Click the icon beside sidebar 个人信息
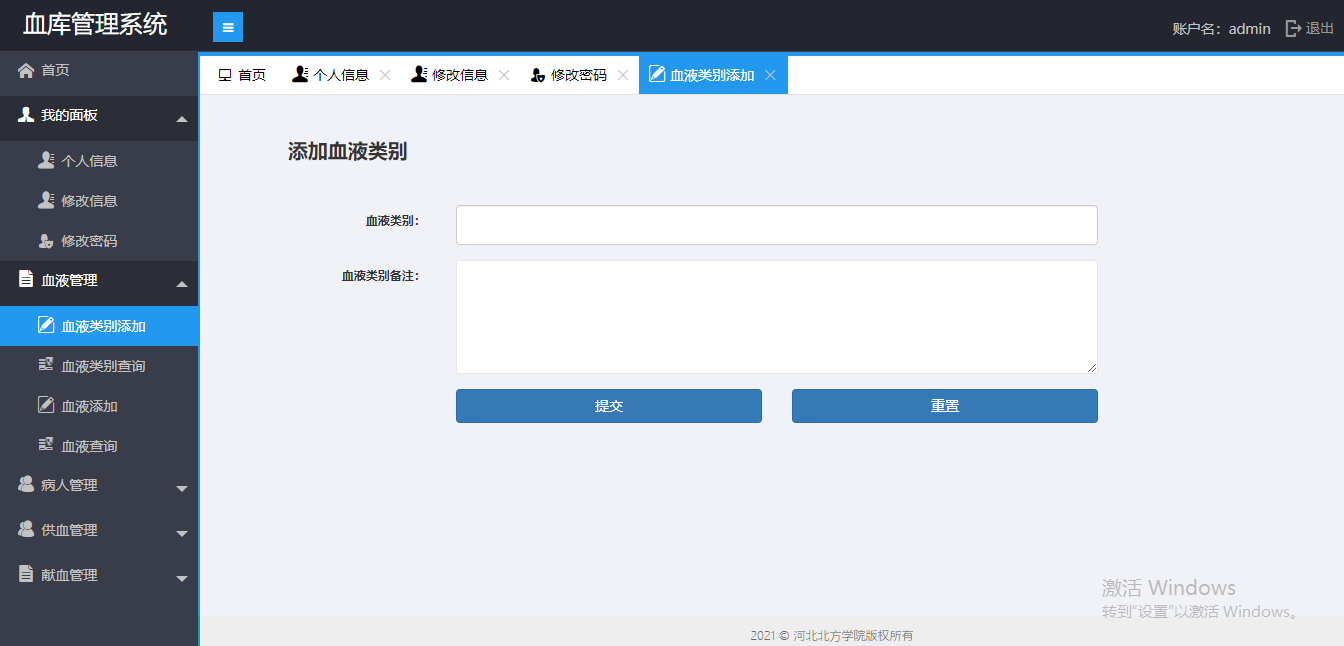The image size is (1344, 646). [46, 160]
